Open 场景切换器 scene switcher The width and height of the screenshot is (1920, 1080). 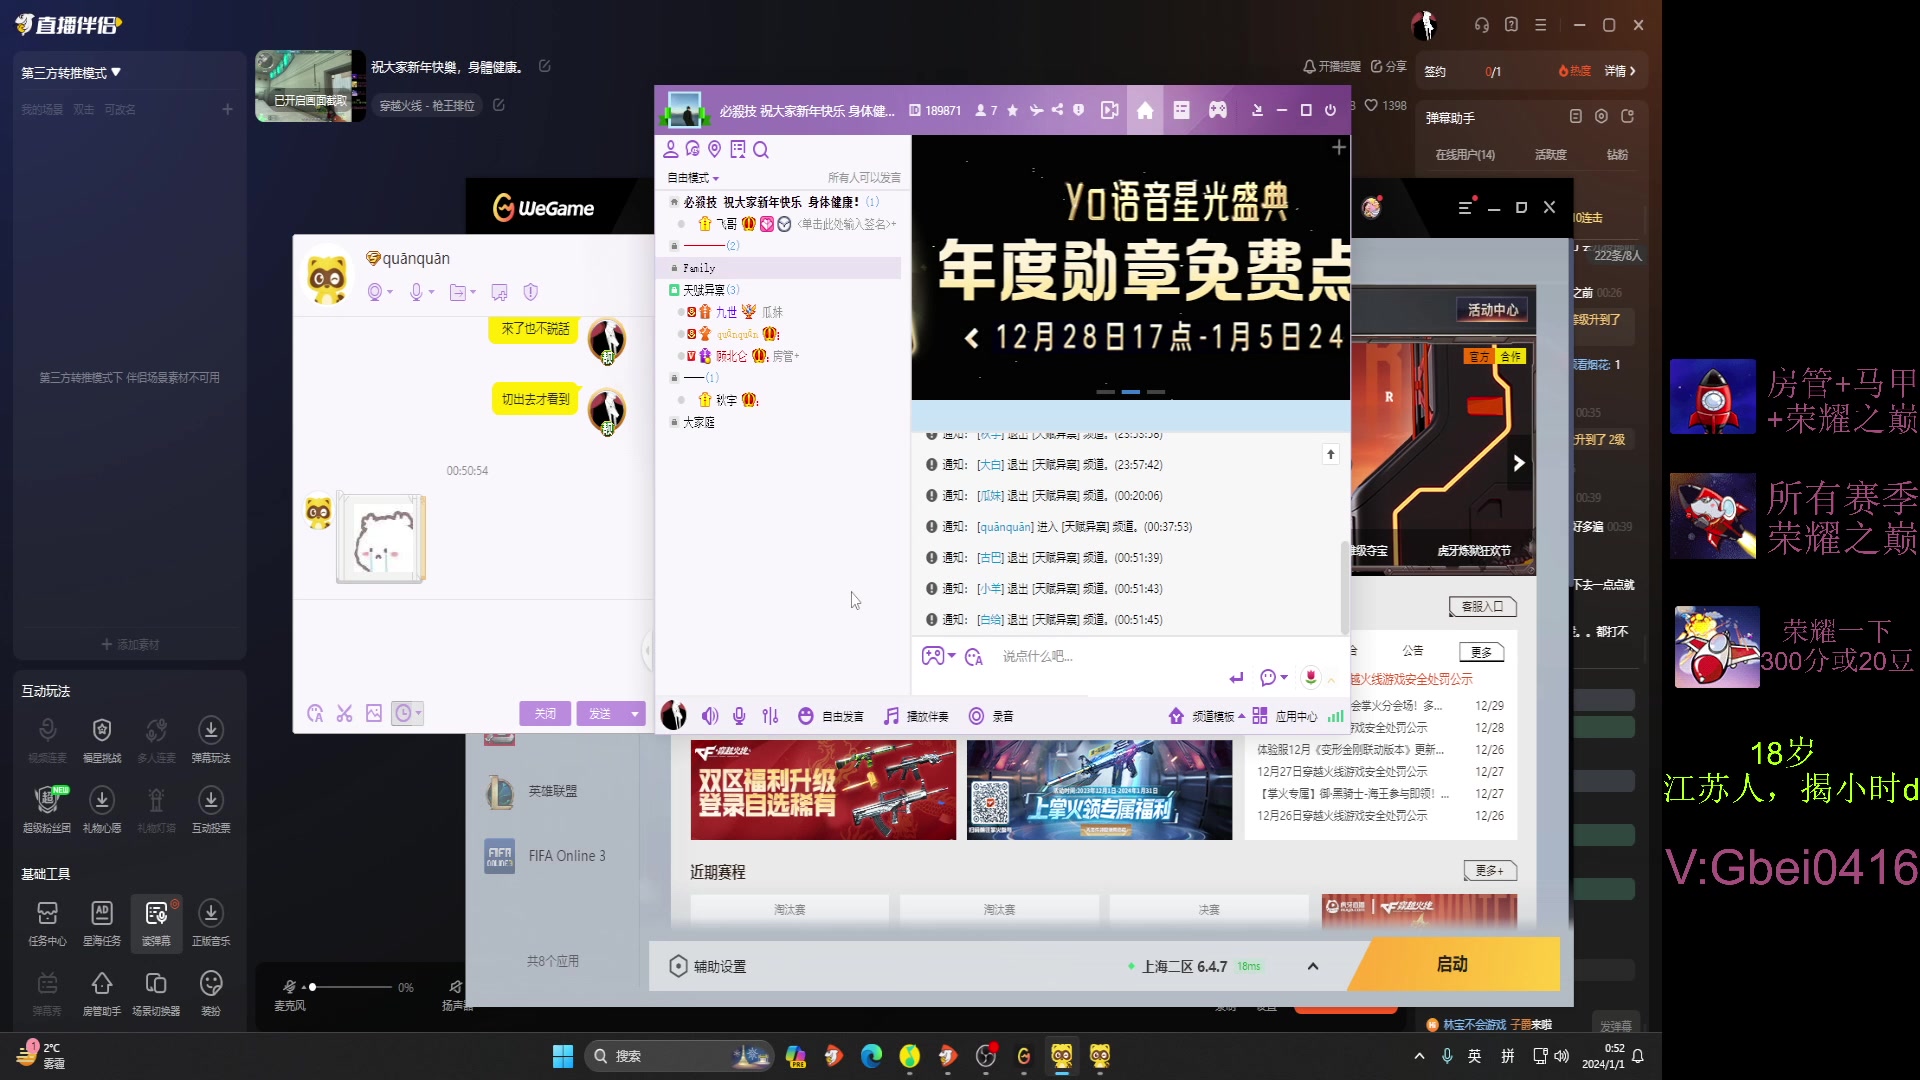click(x=156, y=993)
